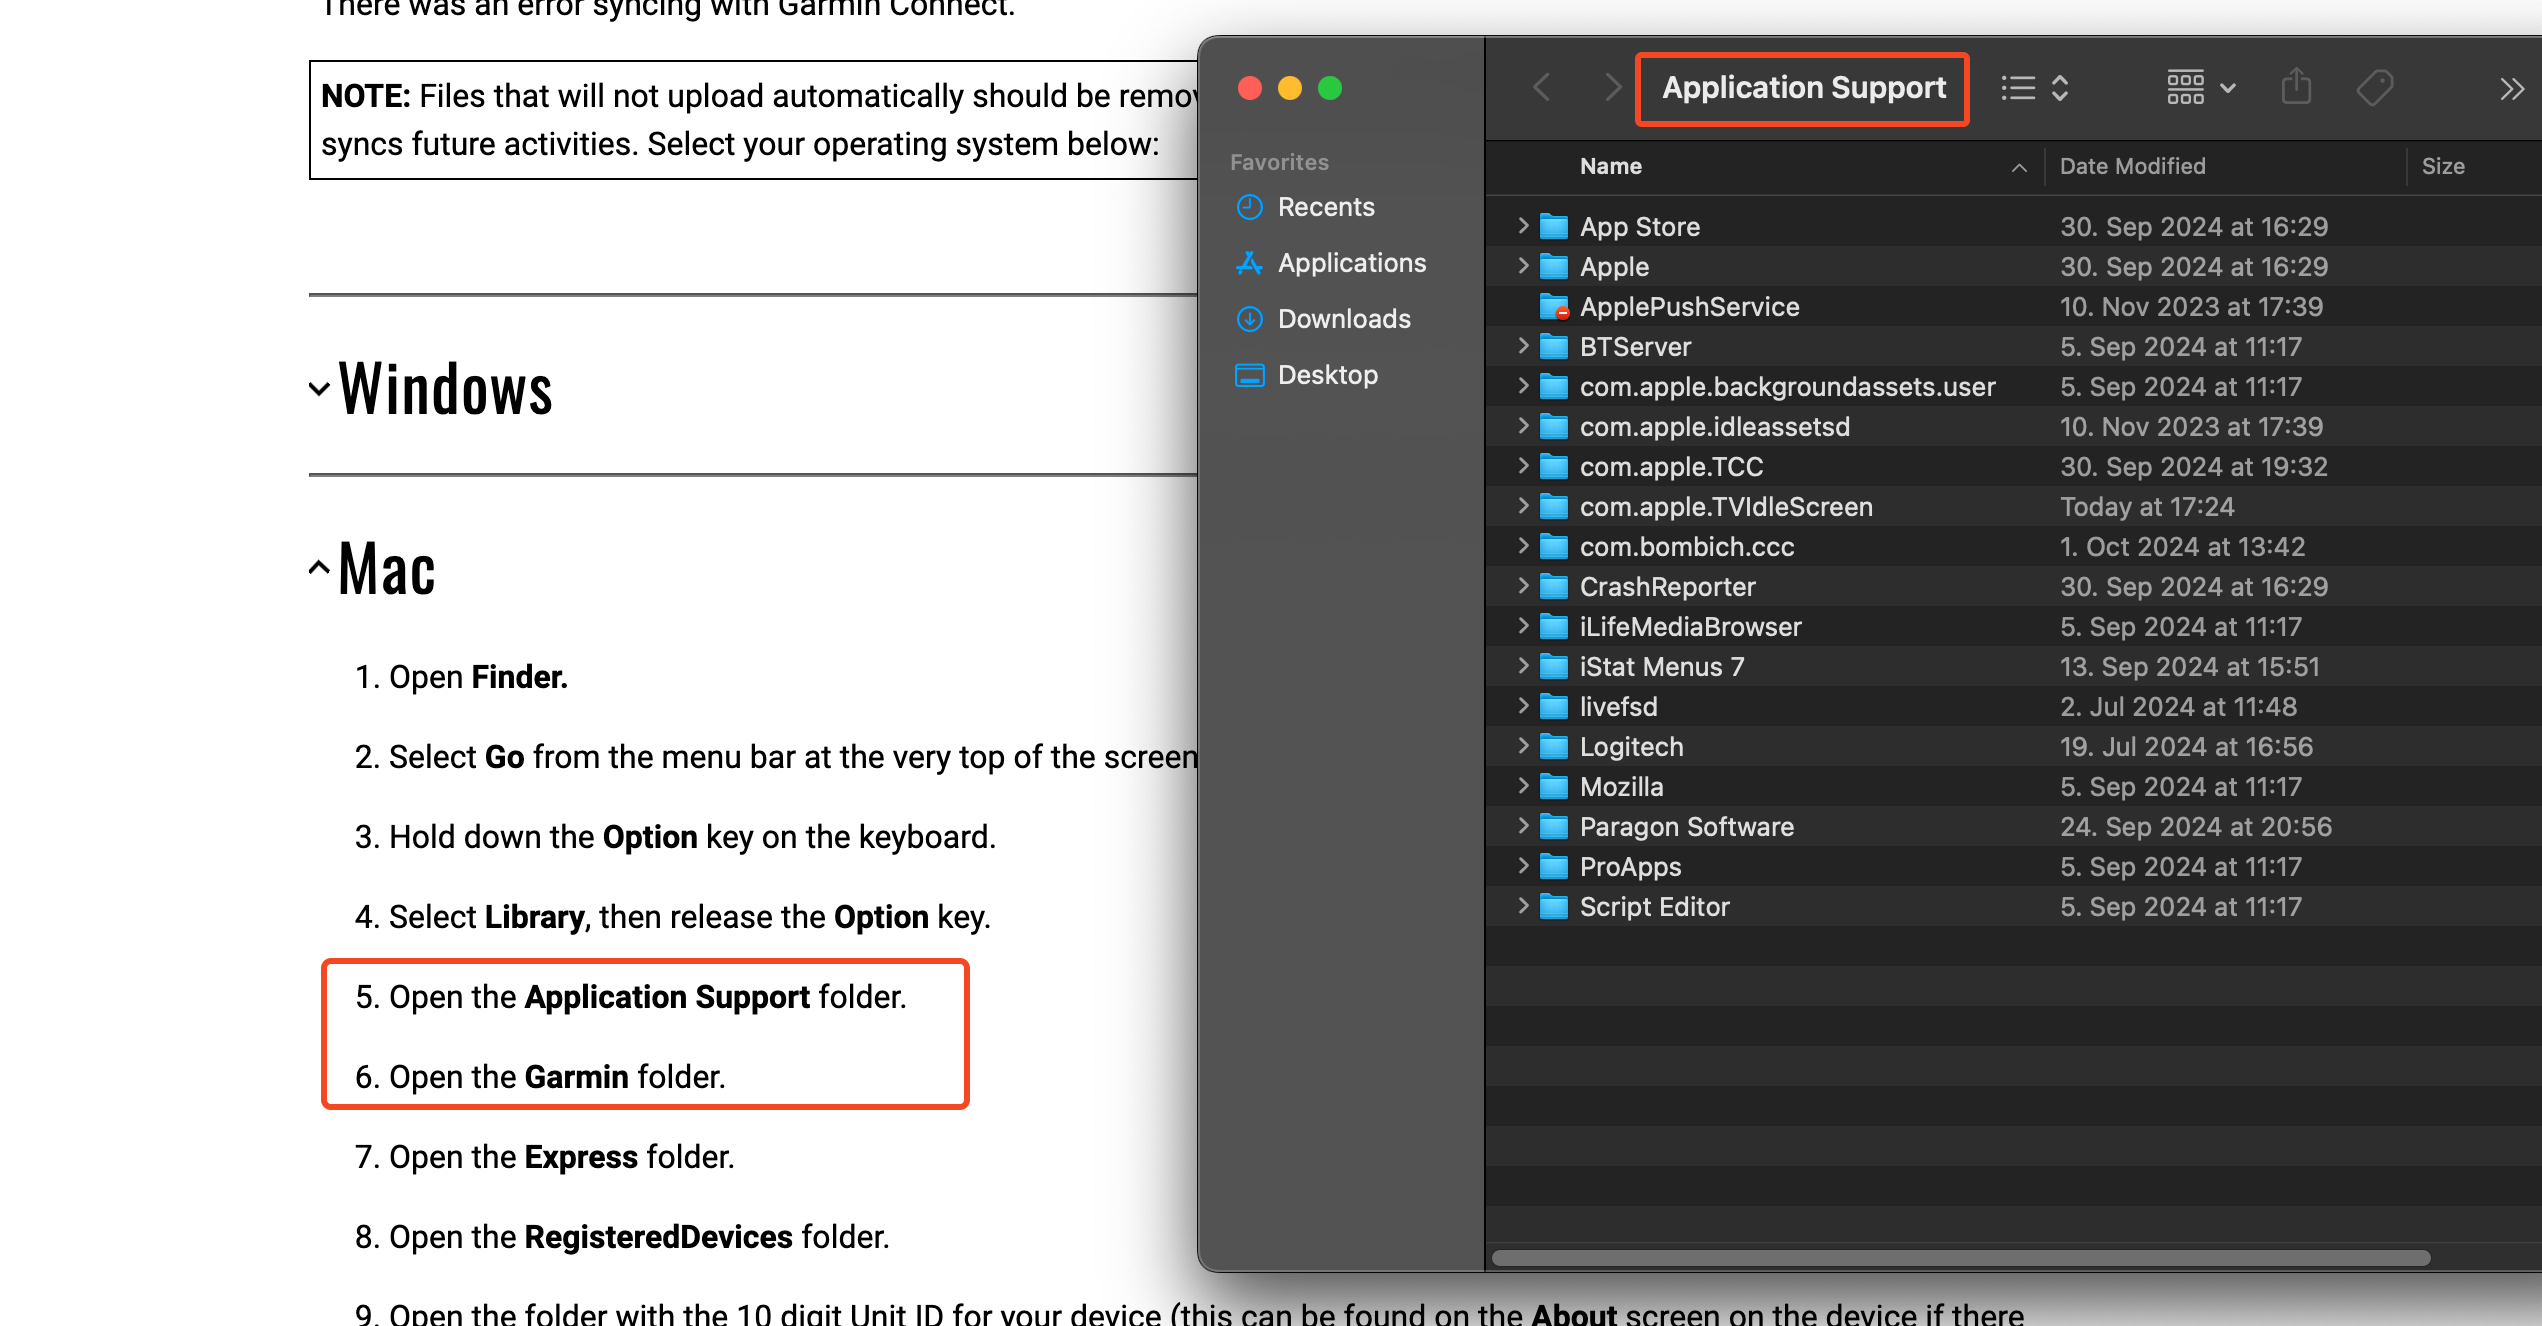Image resolution: width=2542 pixels, height=1326 pixels.
Task: Sort files by the Name column header
Action: click(x=1610, y=166)
